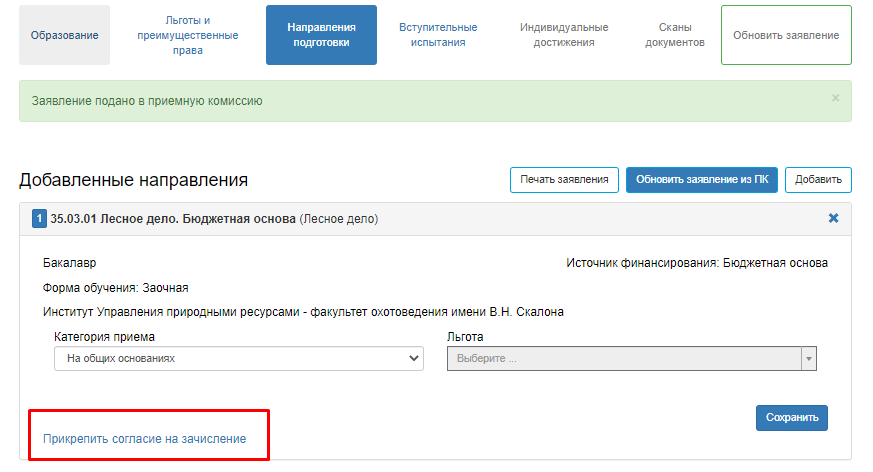Click the Добавить button
This screenshot has width=873, height=472.
[817, 180]
